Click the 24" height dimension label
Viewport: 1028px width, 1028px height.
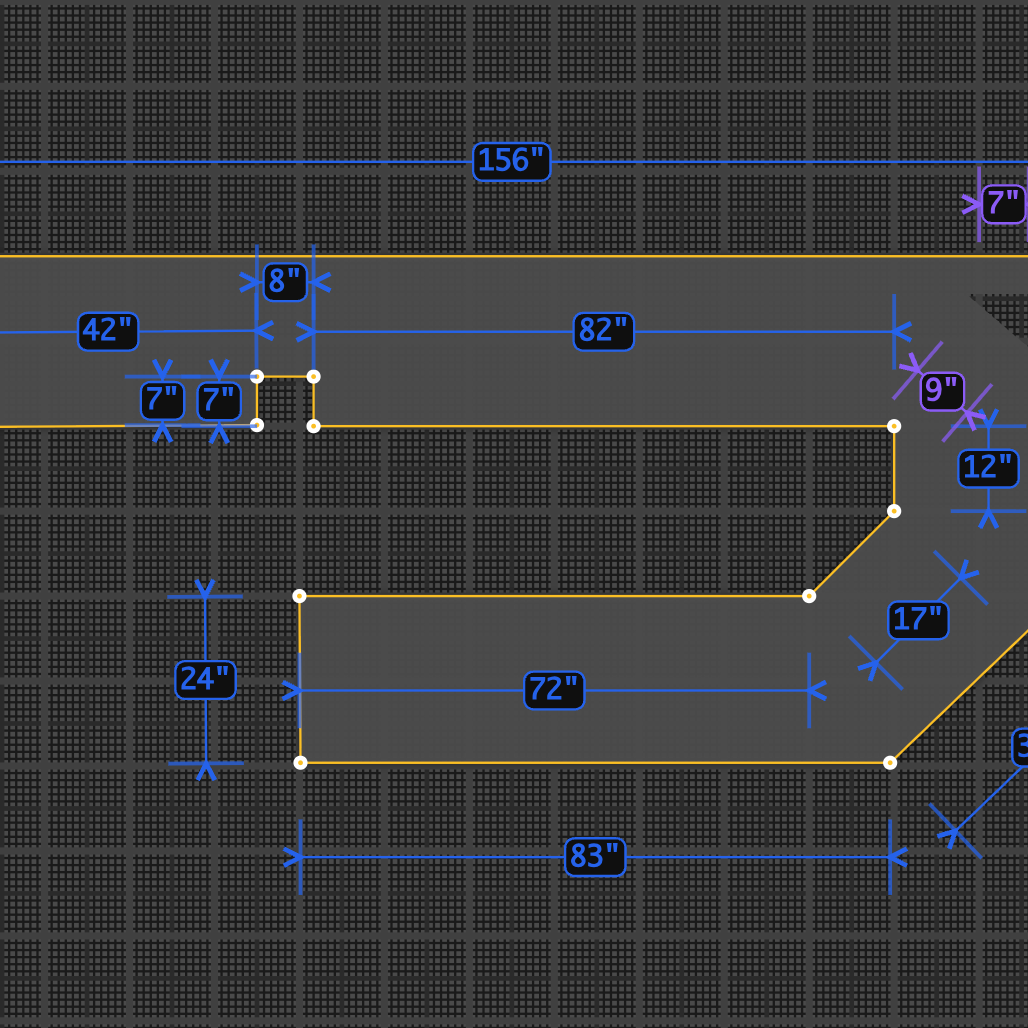(x=205, y=679)
